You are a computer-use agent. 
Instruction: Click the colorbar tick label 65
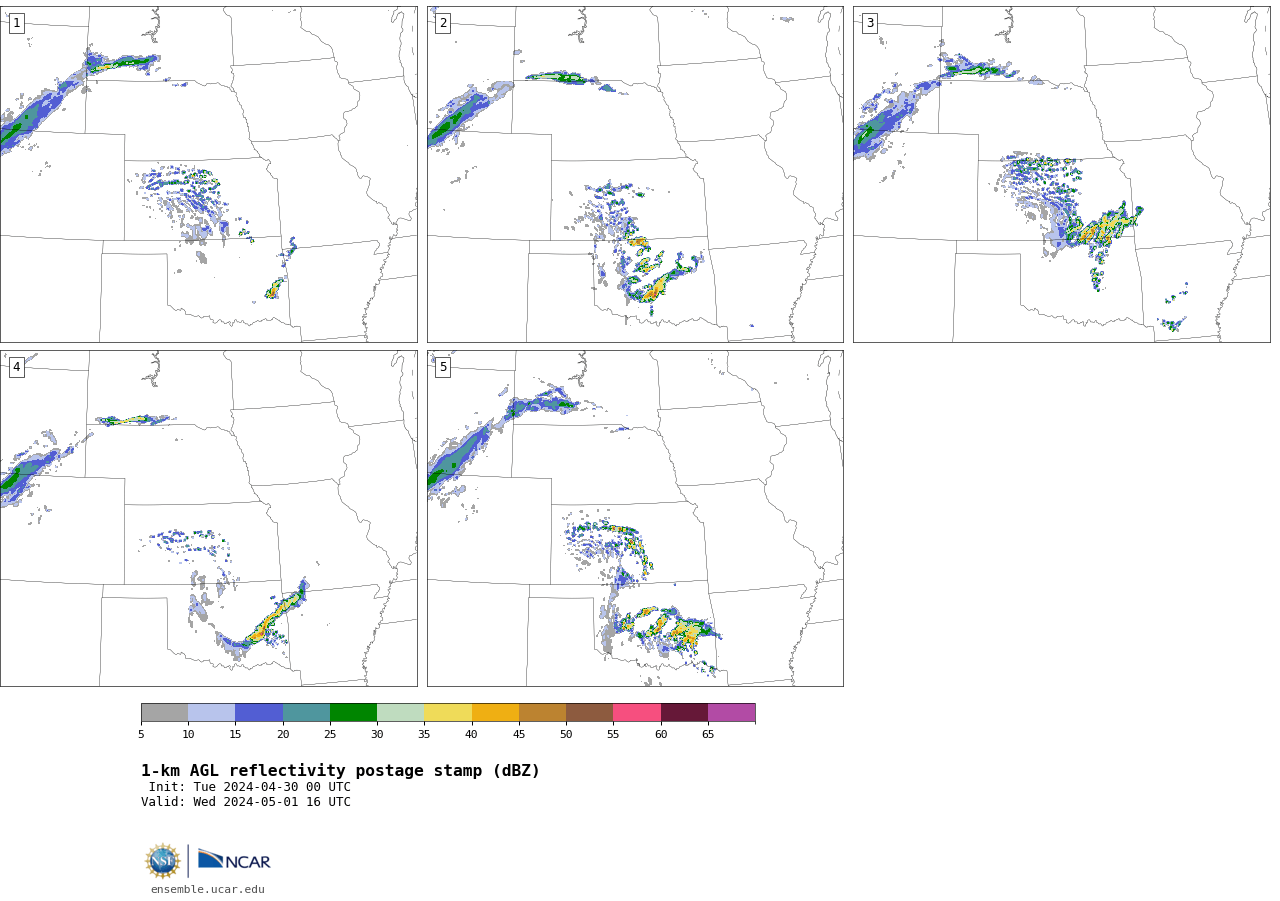(708, 734)
